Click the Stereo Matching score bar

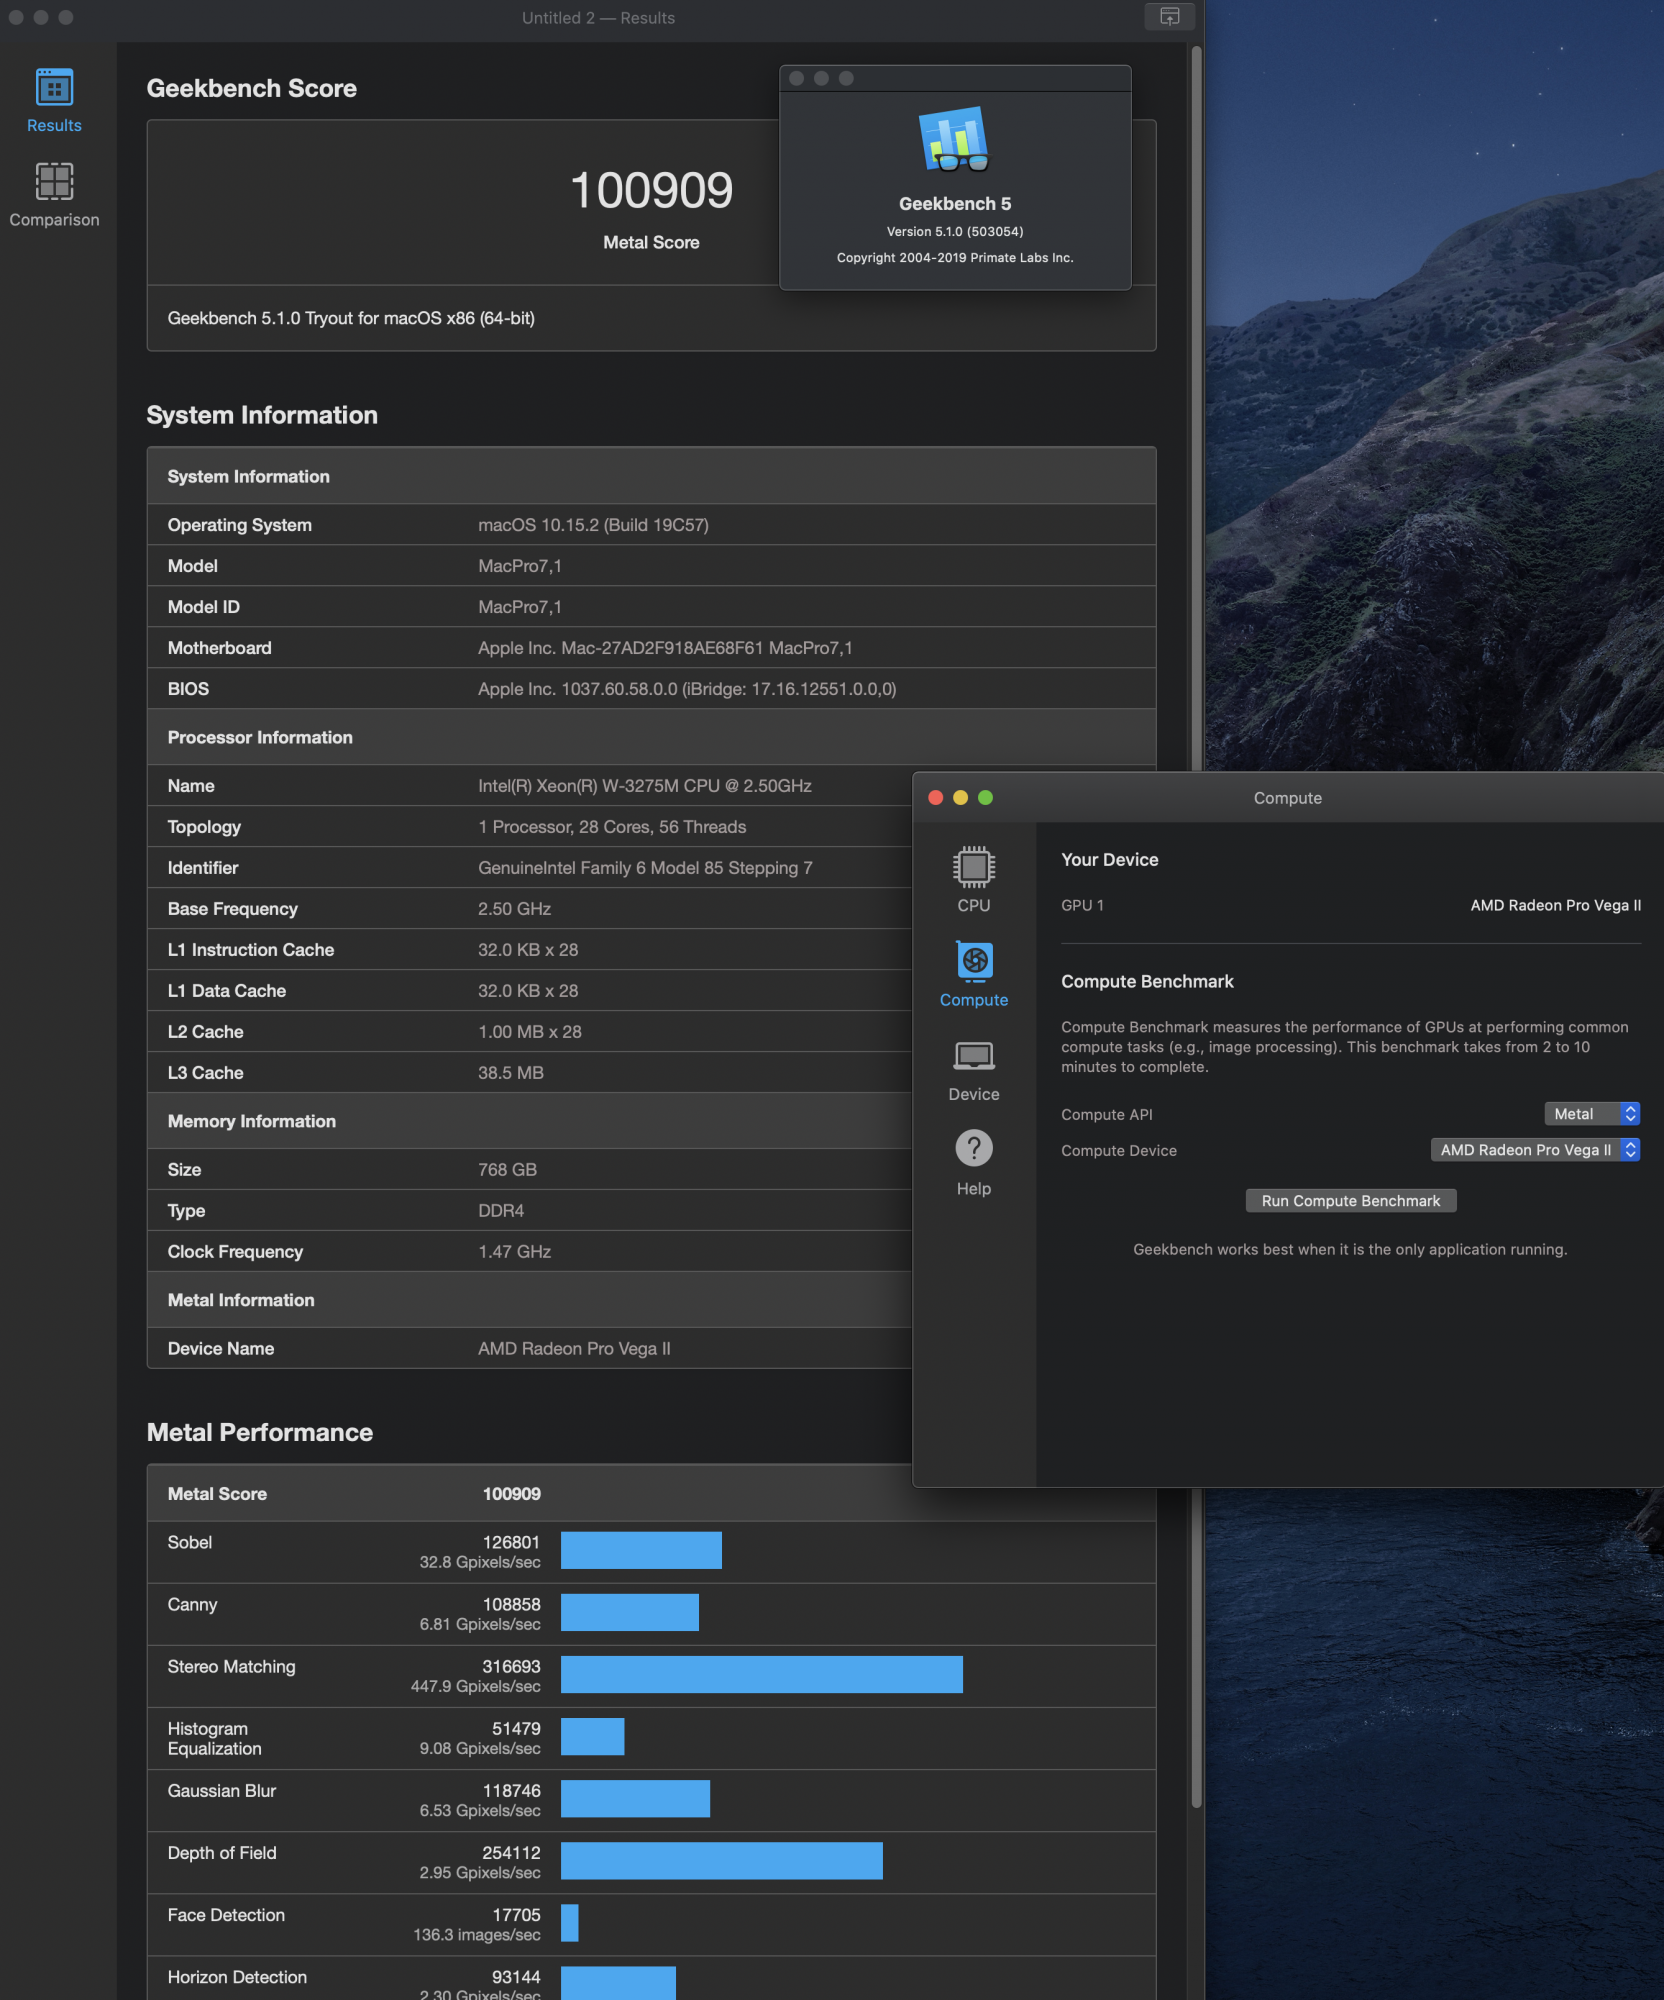tap(761, 1674)
